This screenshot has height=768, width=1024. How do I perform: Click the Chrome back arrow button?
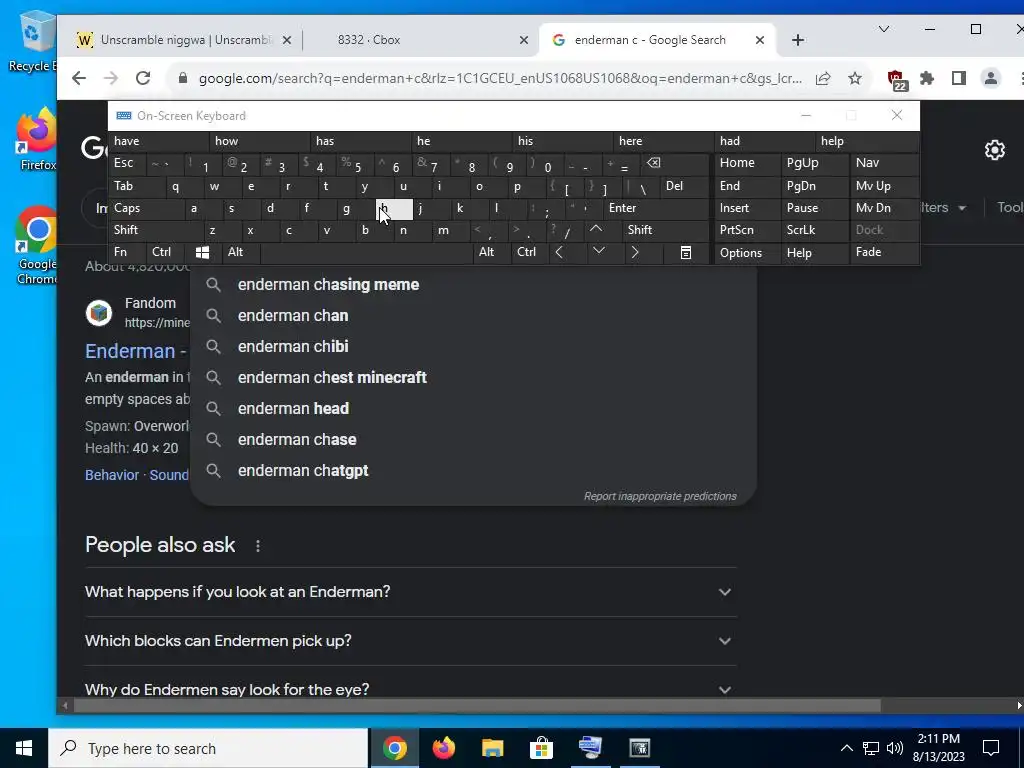pyautogui.click(x=79, y=78)
